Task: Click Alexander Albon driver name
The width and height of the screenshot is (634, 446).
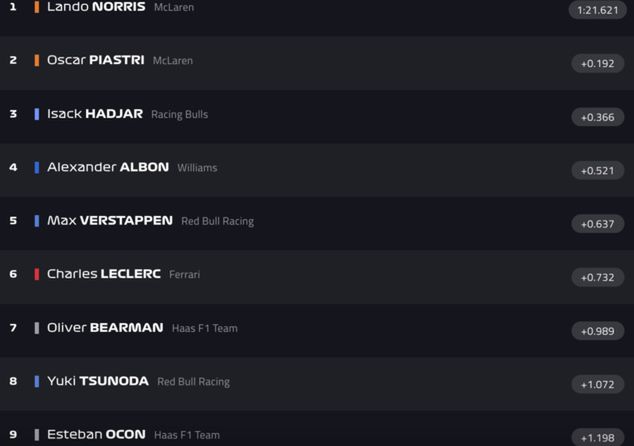Action: coord(108,167)
